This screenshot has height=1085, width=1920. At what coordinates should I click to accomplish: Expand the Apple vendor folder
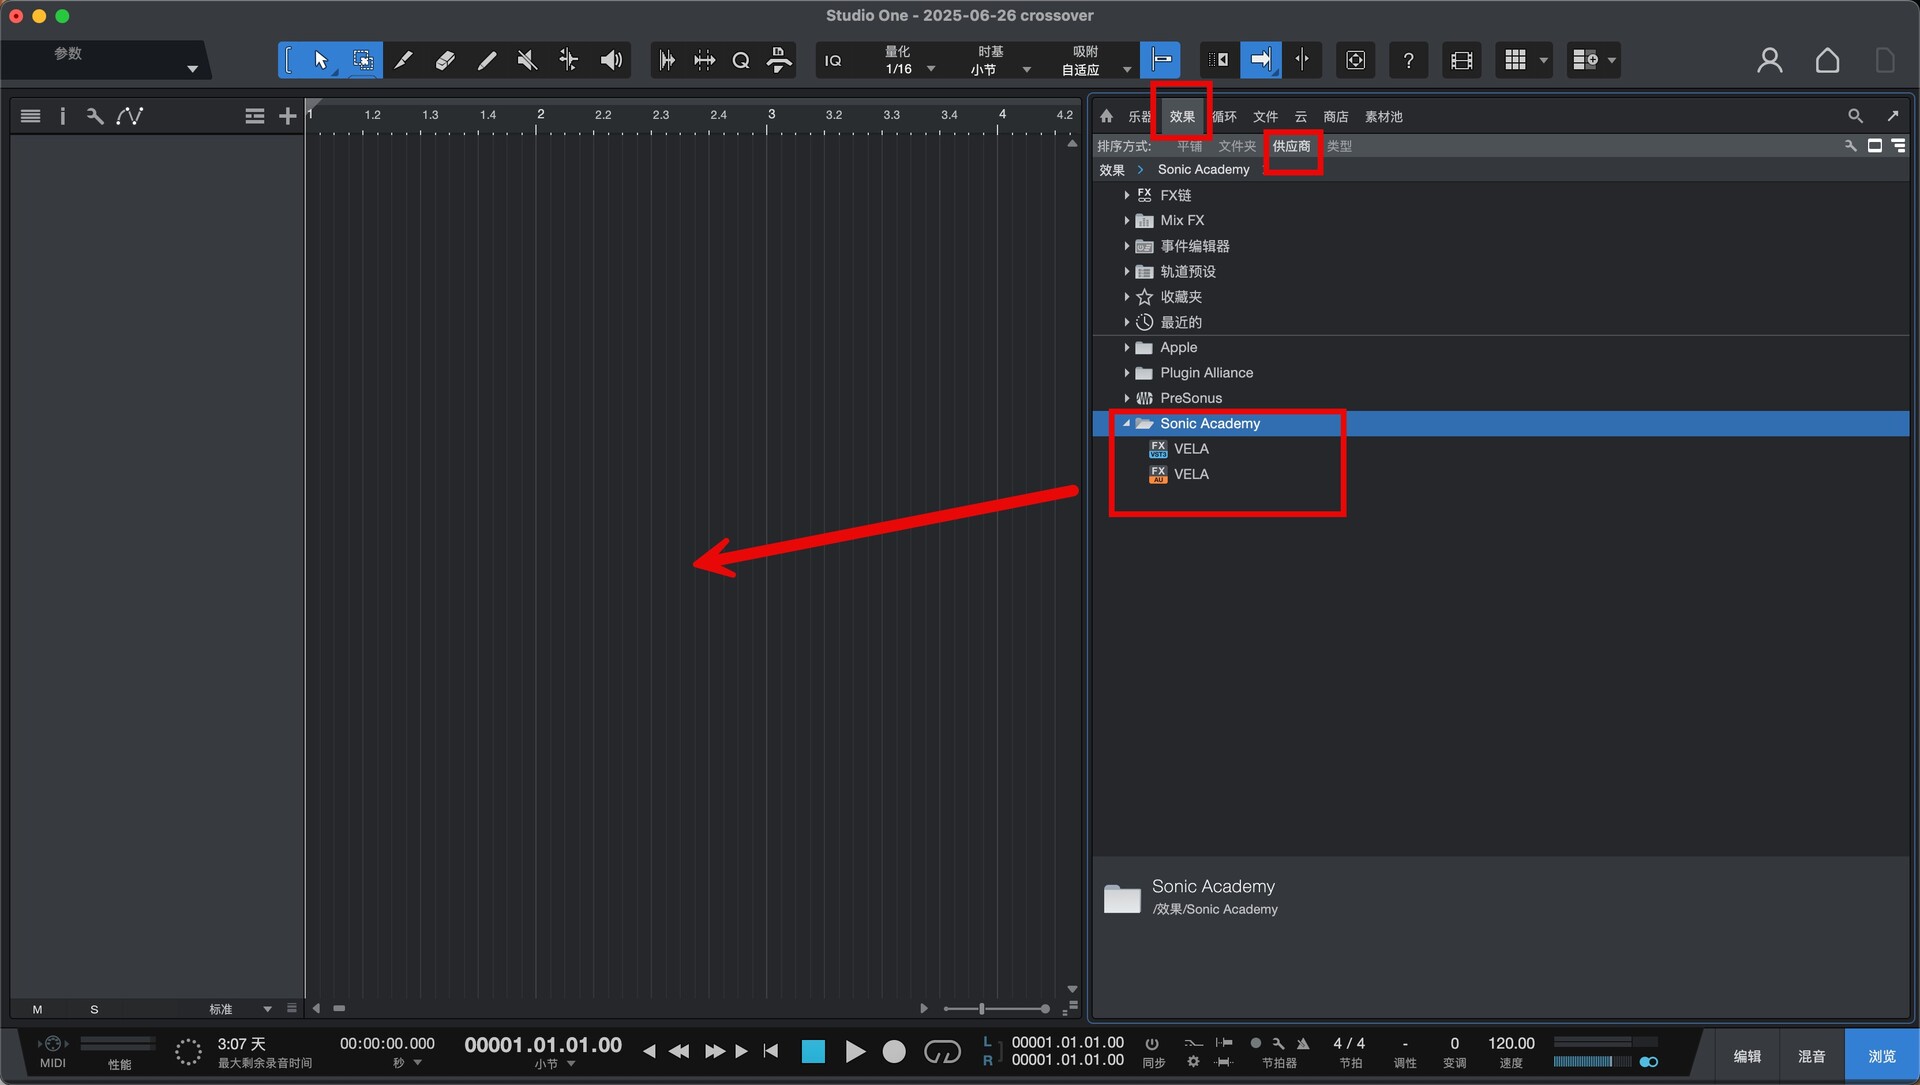(x=1126, y=348)
